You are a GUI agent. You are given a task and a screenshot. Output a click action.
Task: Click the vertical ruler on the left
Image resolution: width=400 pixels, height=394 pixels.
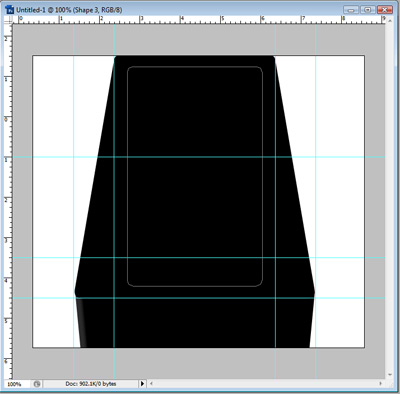coord(8,201)
